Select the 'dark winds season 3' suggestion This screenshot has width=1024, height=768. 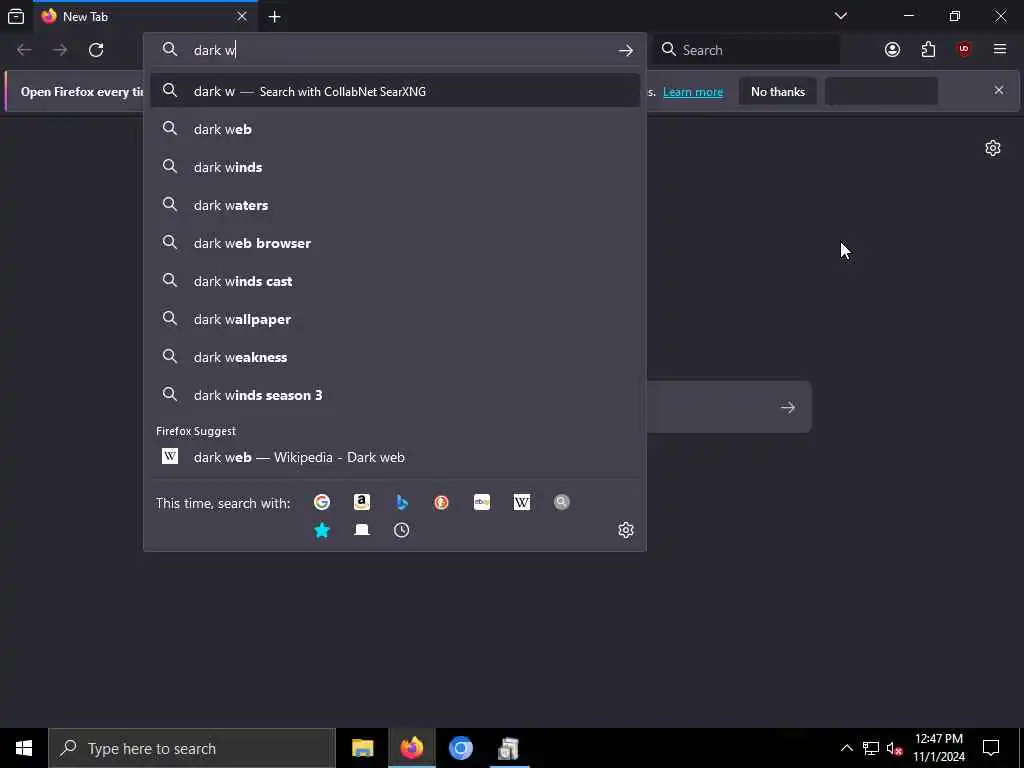pos(394,395)
